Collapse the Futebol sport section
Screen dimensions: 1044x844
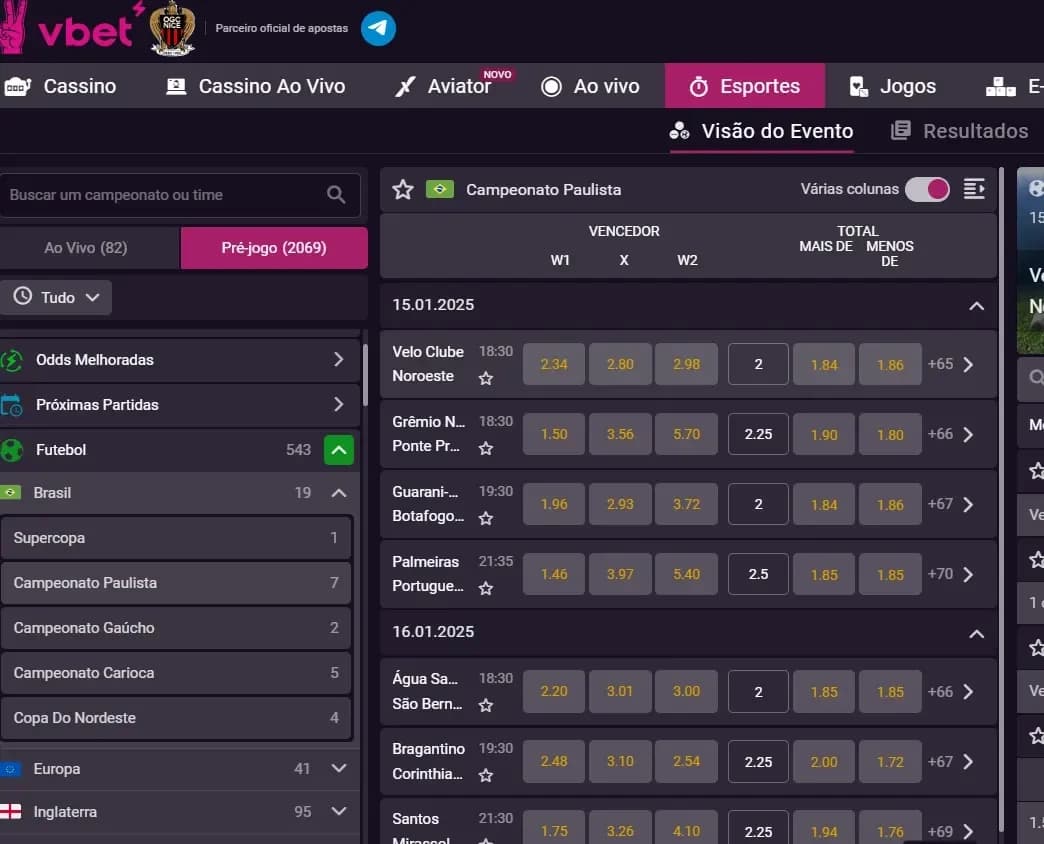339,450
